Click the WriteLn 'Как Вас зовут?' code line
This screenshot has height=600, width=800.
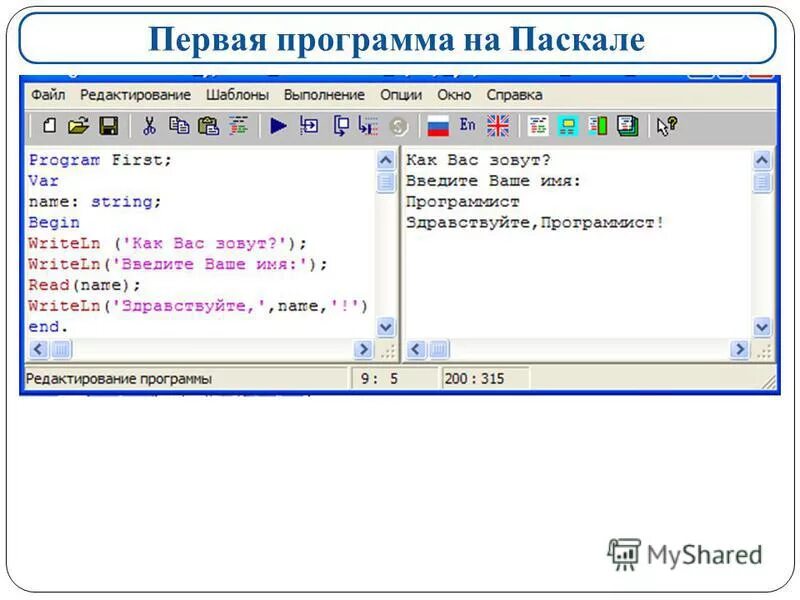coord(167,243)
